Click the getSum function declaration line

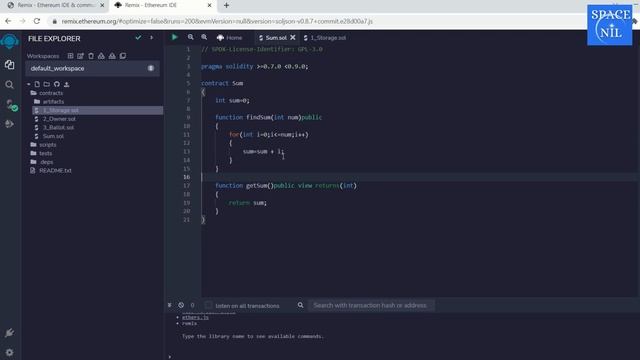click(x=286, y=185)
